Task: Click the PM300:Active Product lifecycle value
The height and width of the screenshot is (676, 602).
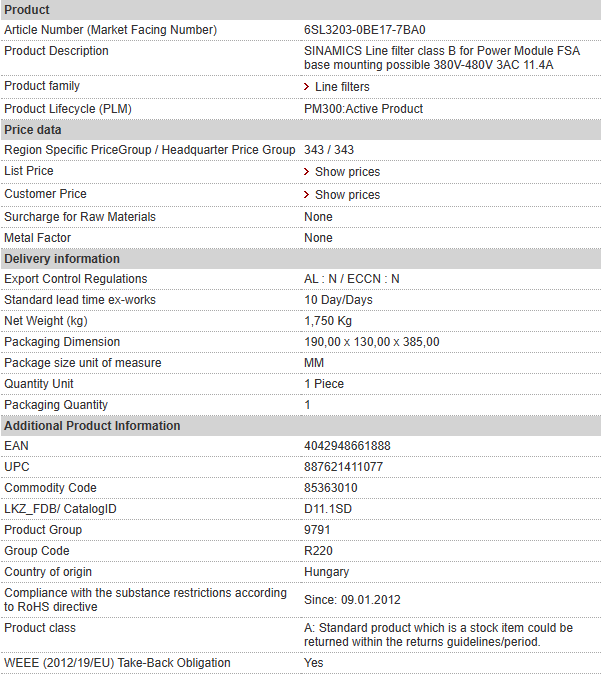Action: (x=364, y=109)
